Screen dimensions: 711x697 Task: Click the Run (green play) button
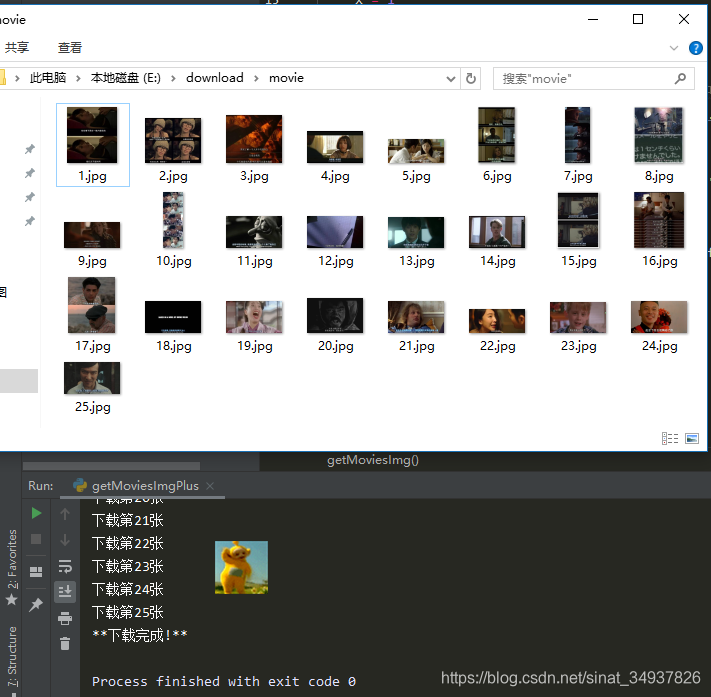pyautogui.click(x=36, y=513)
